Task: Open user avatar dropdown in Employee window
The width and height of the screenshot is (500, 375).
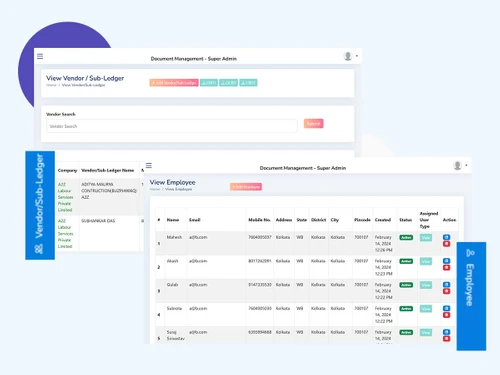Action: [x=460, y=165]
